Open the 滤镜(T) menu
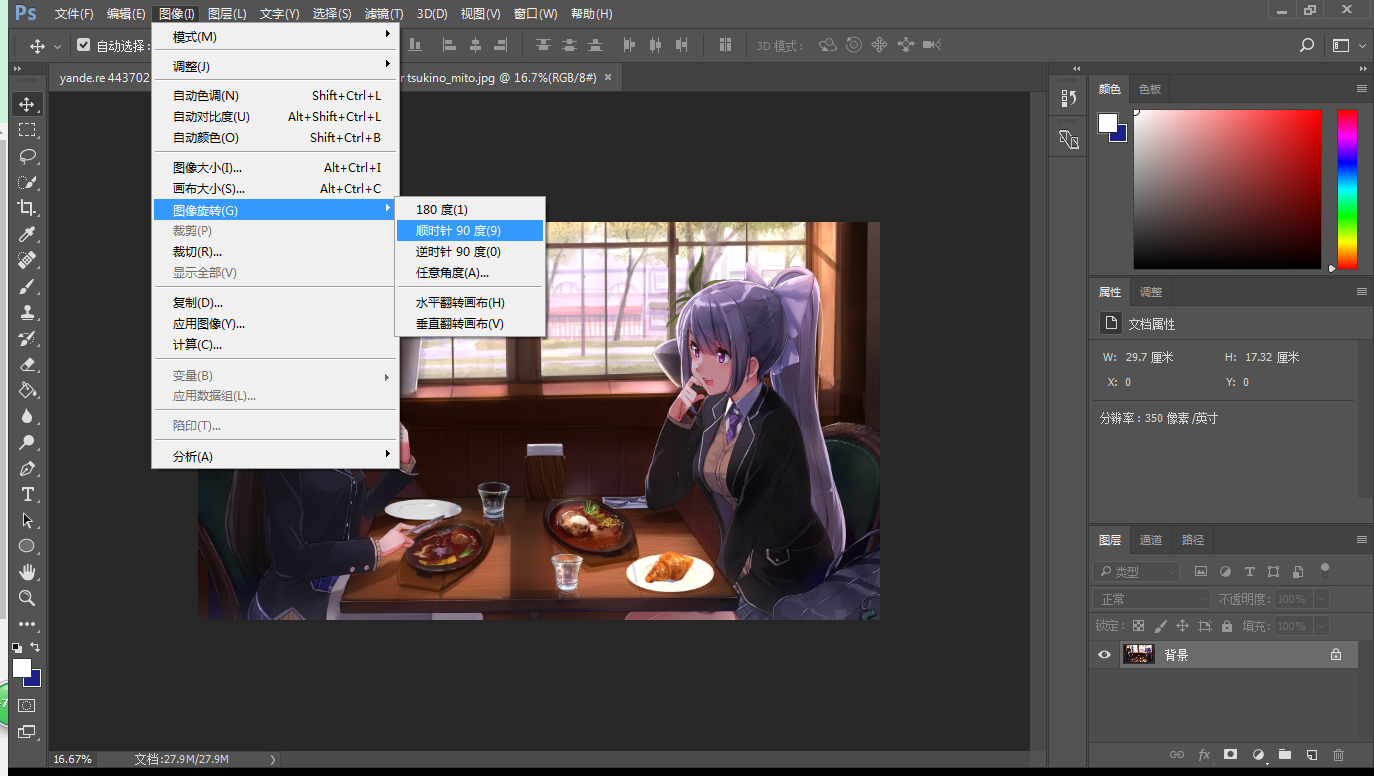Viewport: 1374px width, 776px height. (x=384, y=14)
